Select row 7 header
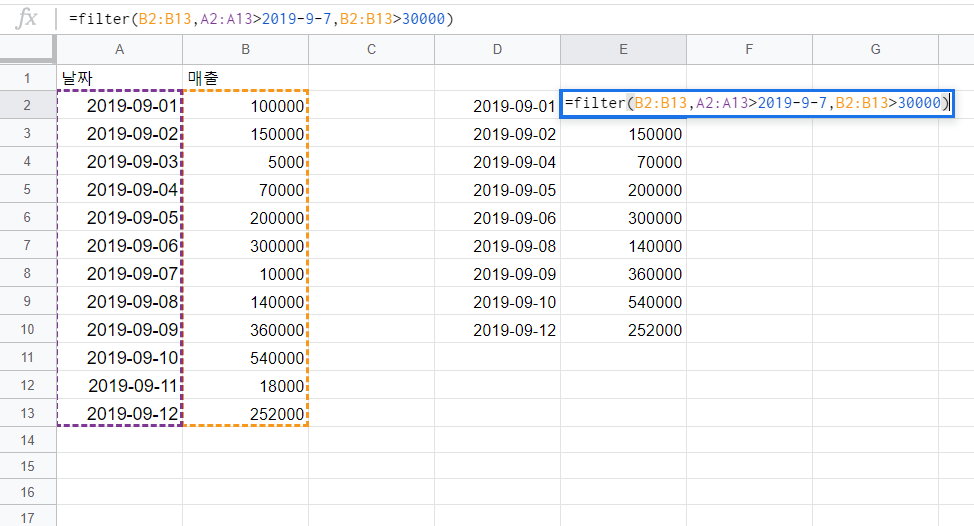This screenshot has width=974, height=526. click(27, 245)
